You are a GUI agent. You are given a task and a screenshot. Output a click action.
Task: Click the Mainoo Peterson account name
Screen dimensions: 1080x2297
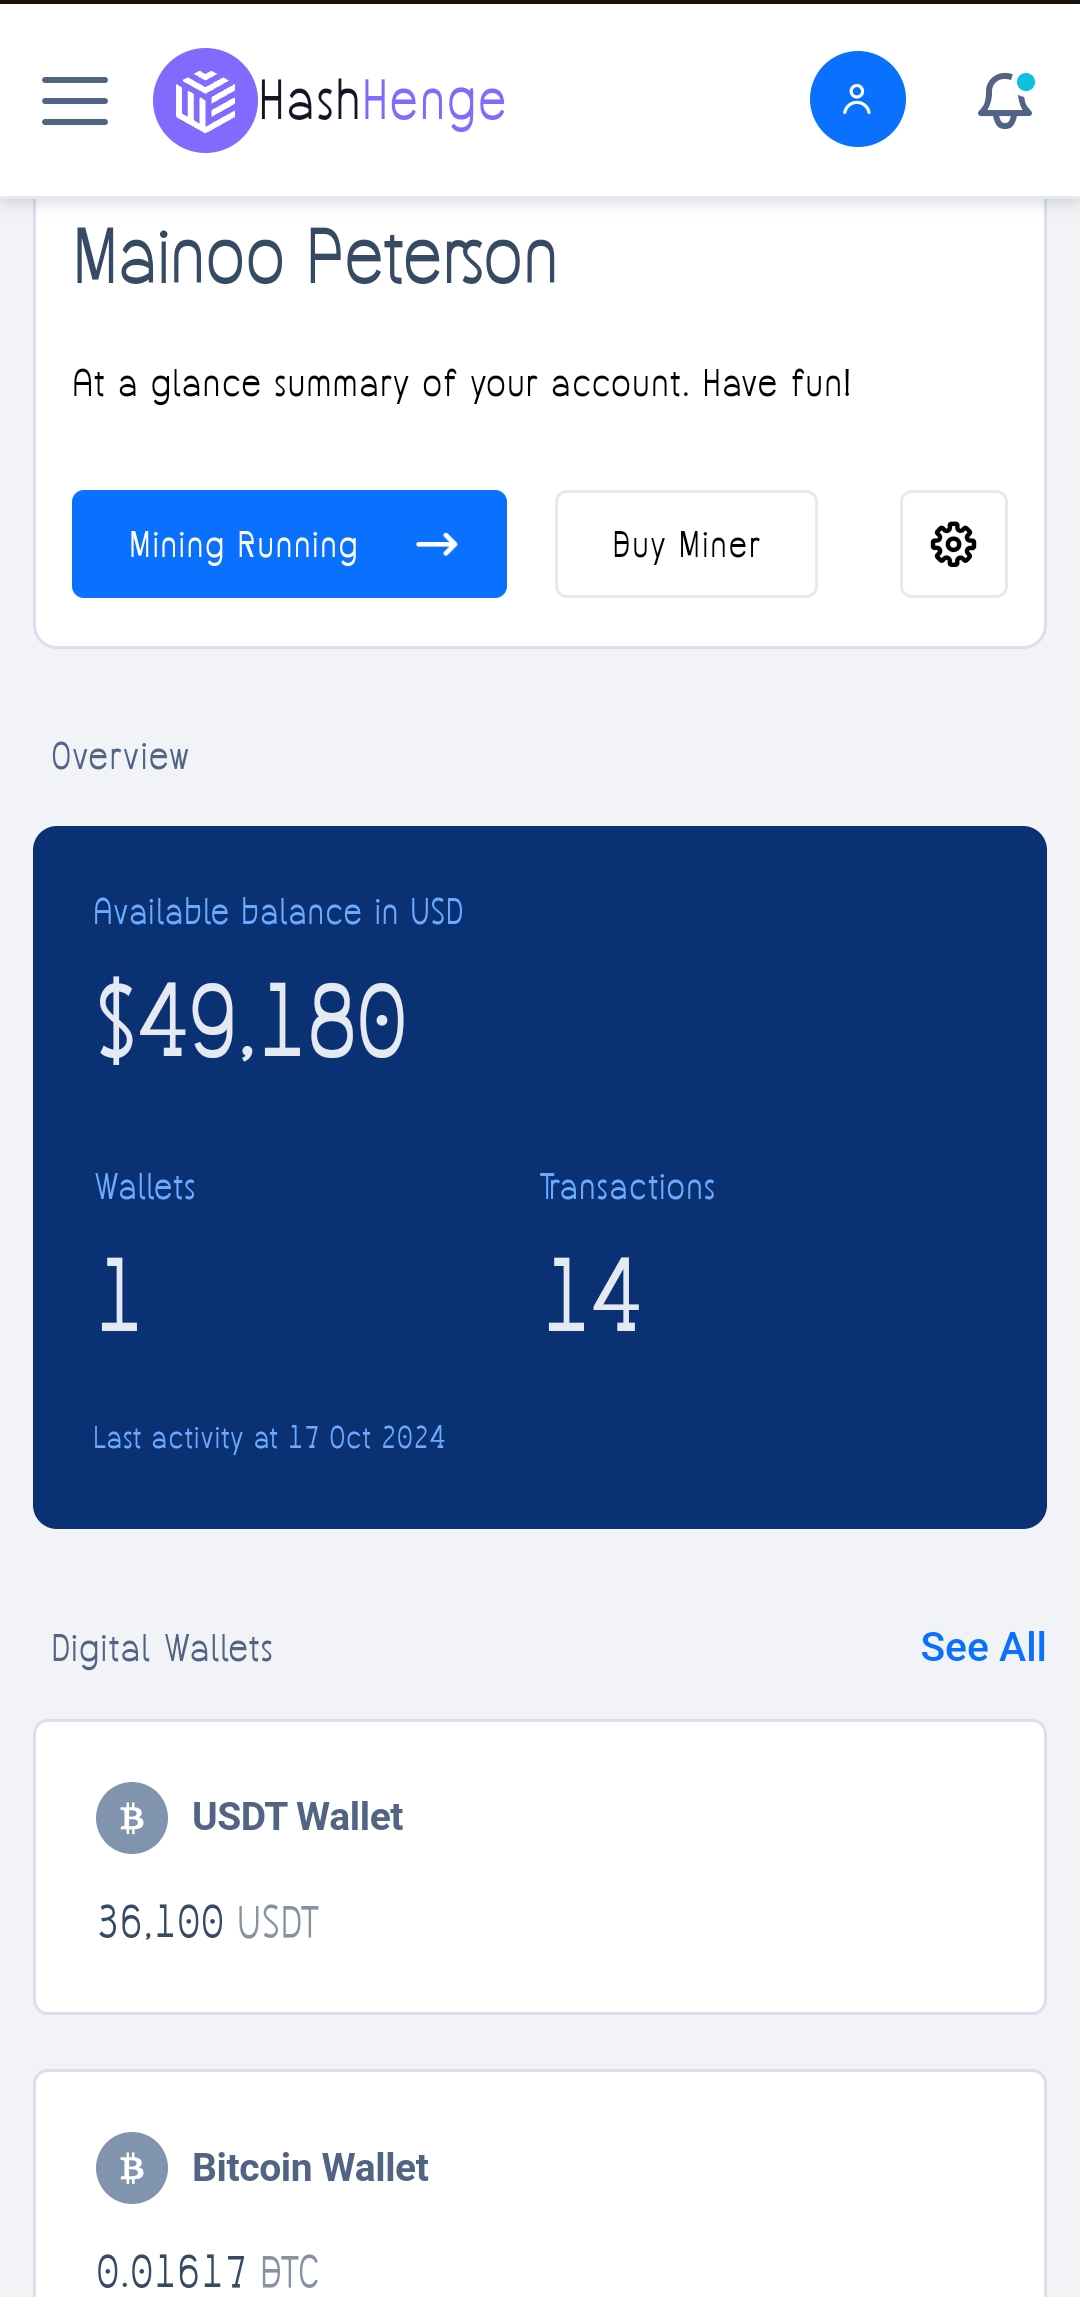[315, 258]
